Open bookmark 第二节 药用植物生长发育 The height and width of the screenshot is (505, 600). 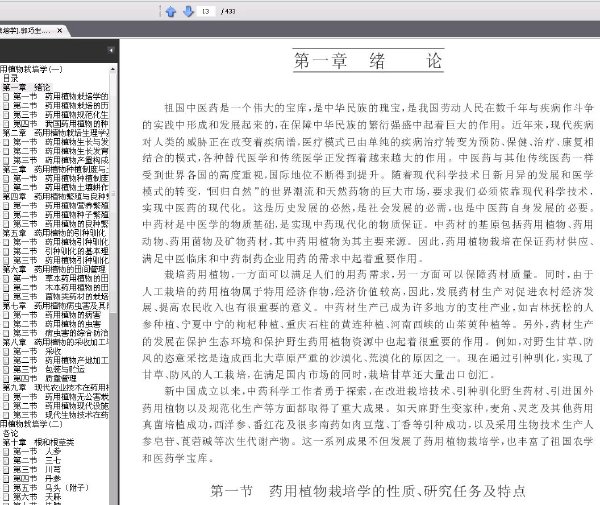(61, 151)
